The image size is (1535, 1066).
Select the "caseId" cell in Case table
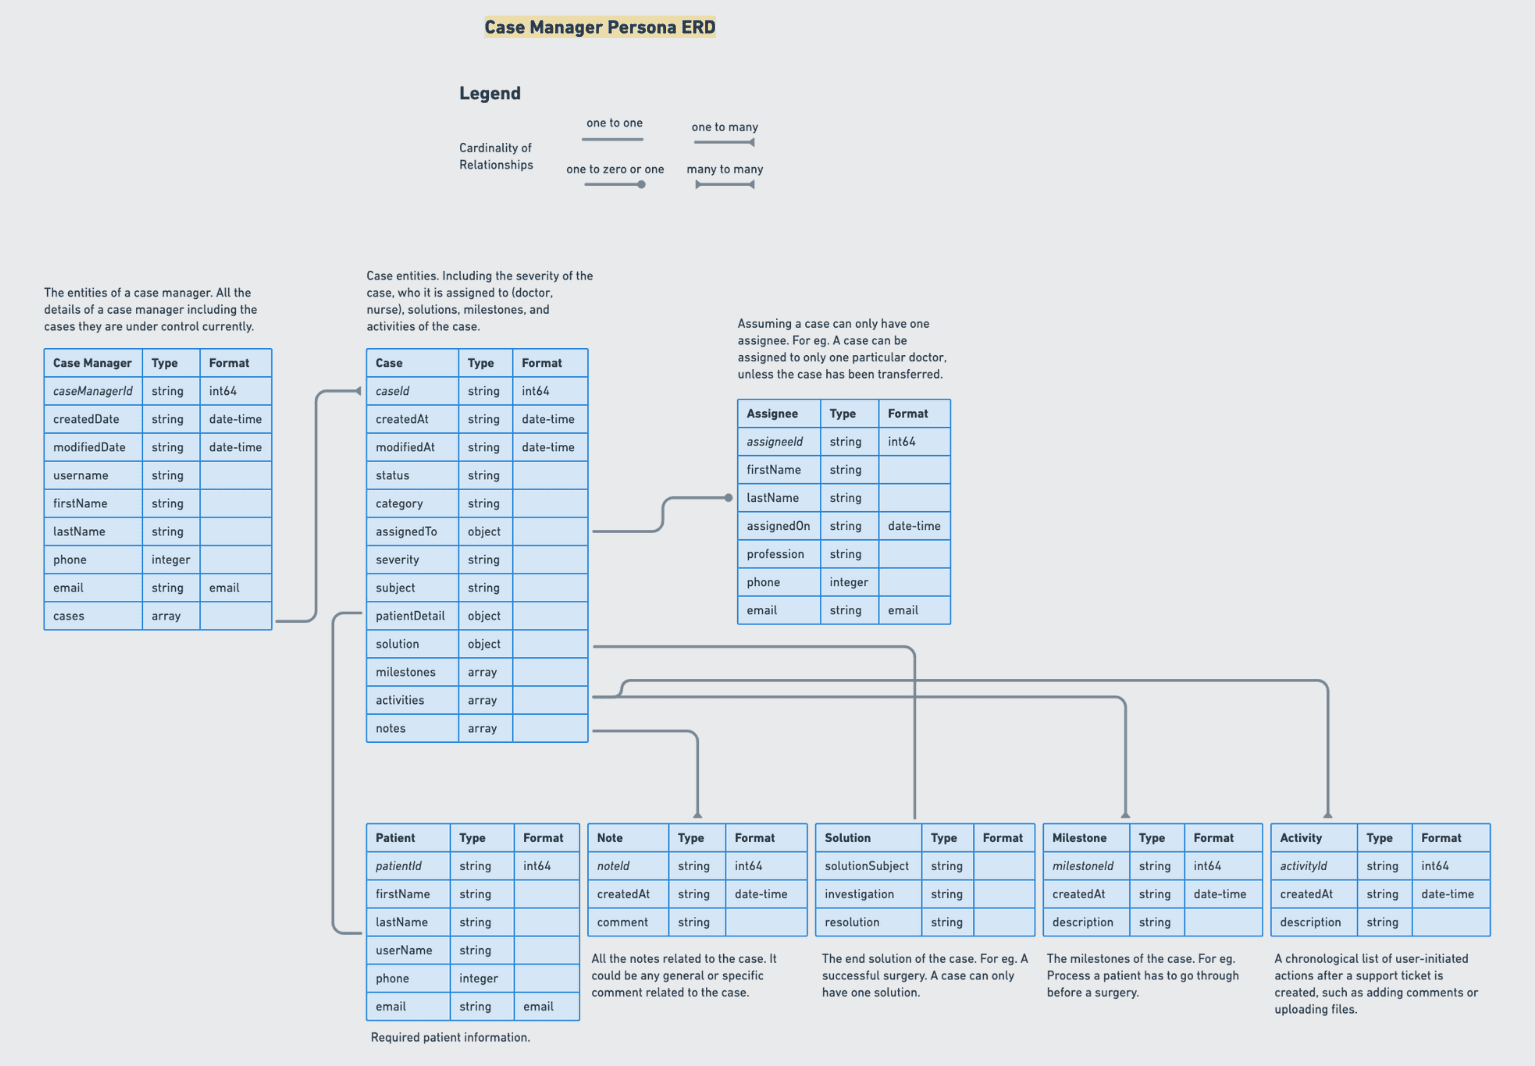pyautogui.click(x=413, y=391)
